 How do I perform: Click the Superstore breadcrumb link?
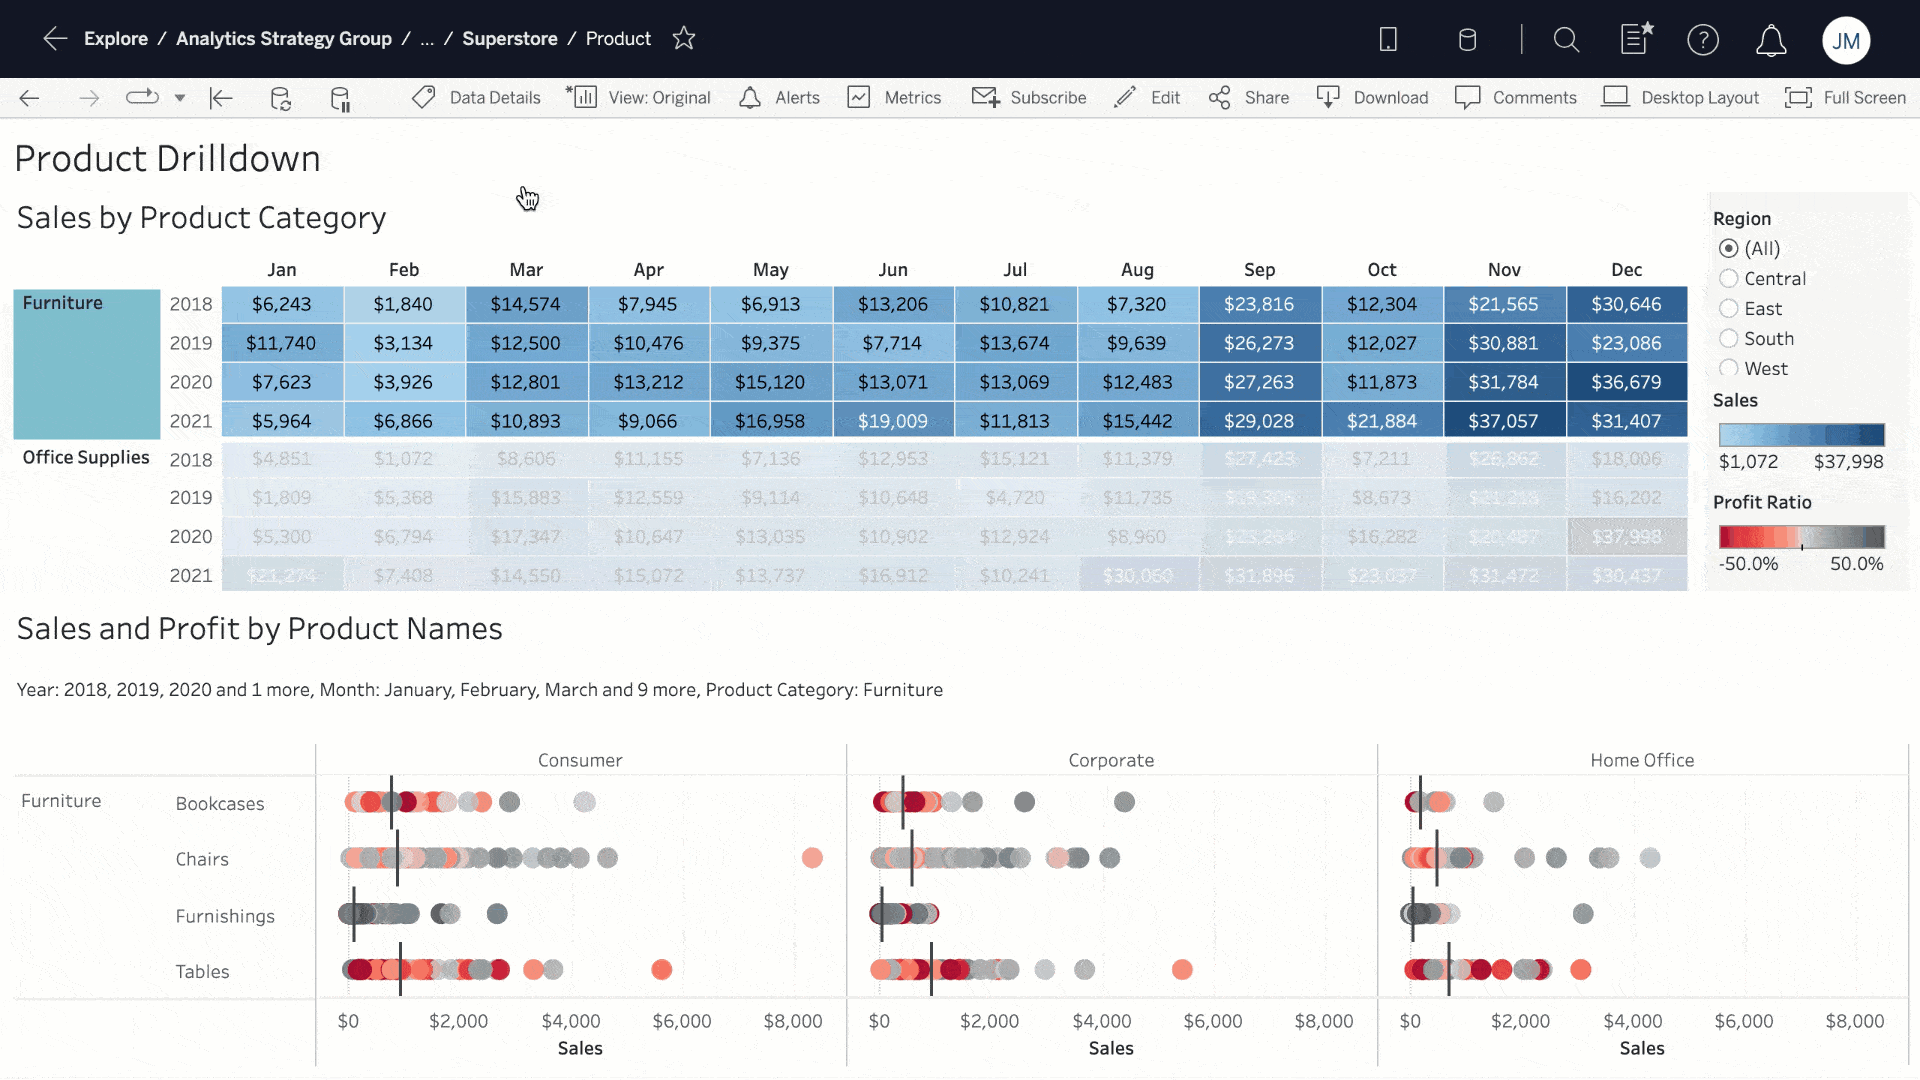pos(509,38)
